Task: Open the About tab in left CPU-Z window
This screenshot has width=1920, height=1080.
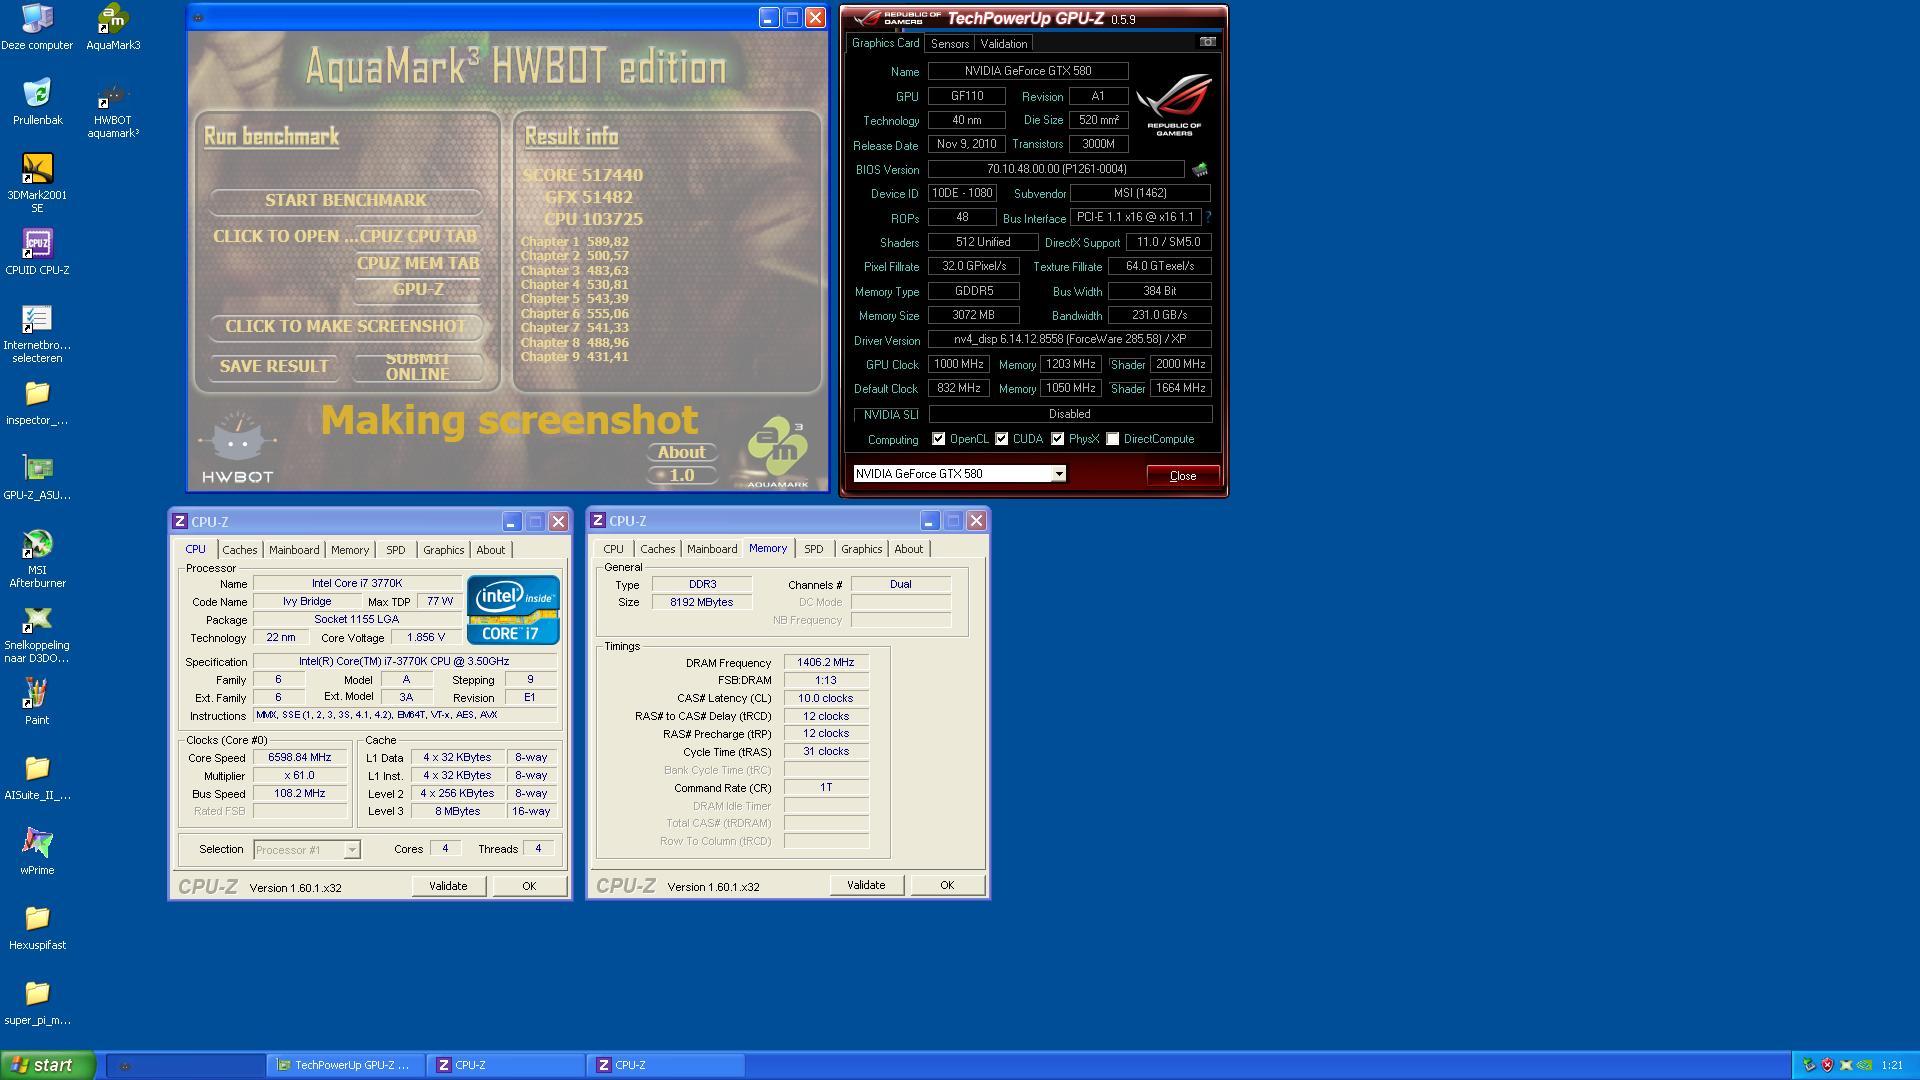Action: 490,550
